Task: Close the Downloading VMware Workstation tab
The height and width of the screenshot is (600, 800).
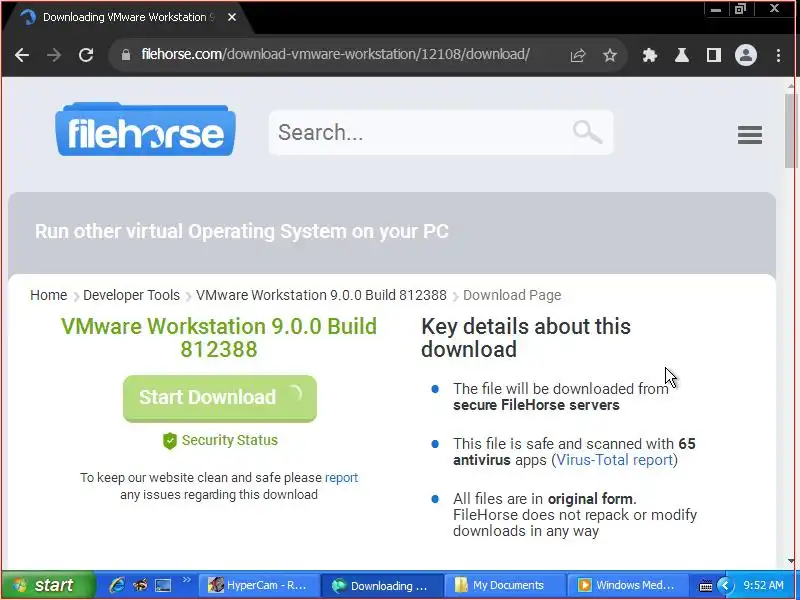Action: 232,17
